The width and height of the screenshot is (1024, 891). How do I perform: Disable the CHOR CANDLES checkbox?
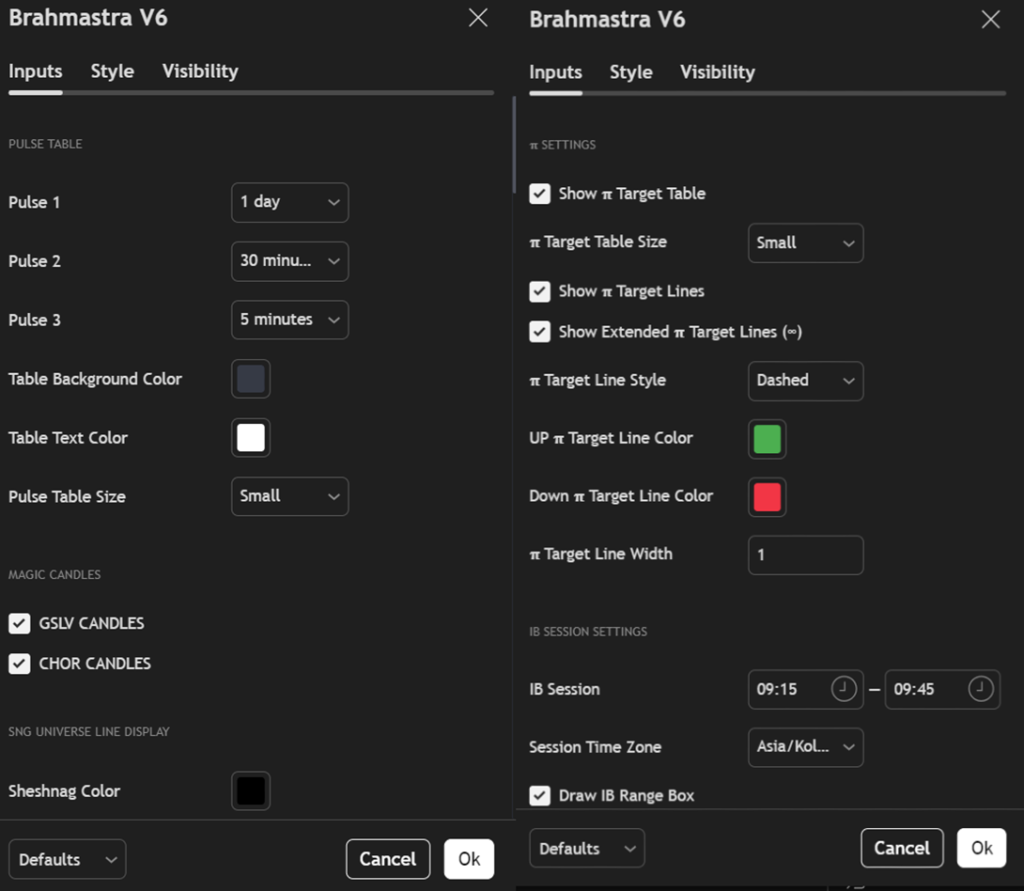[x=19, y=663]
